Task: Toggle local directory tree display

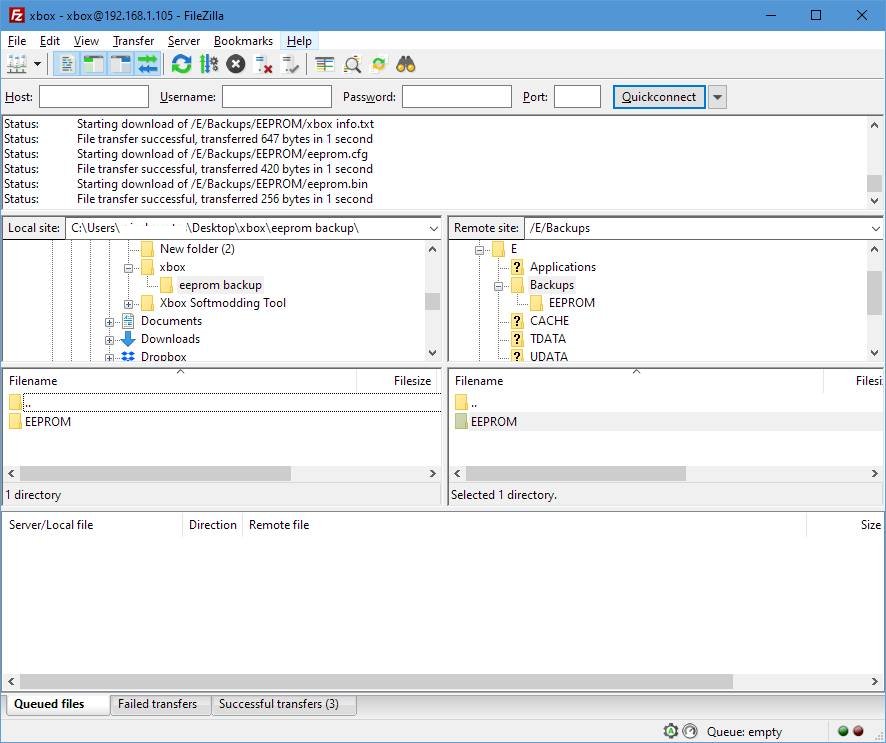Action: pos(93,64)
